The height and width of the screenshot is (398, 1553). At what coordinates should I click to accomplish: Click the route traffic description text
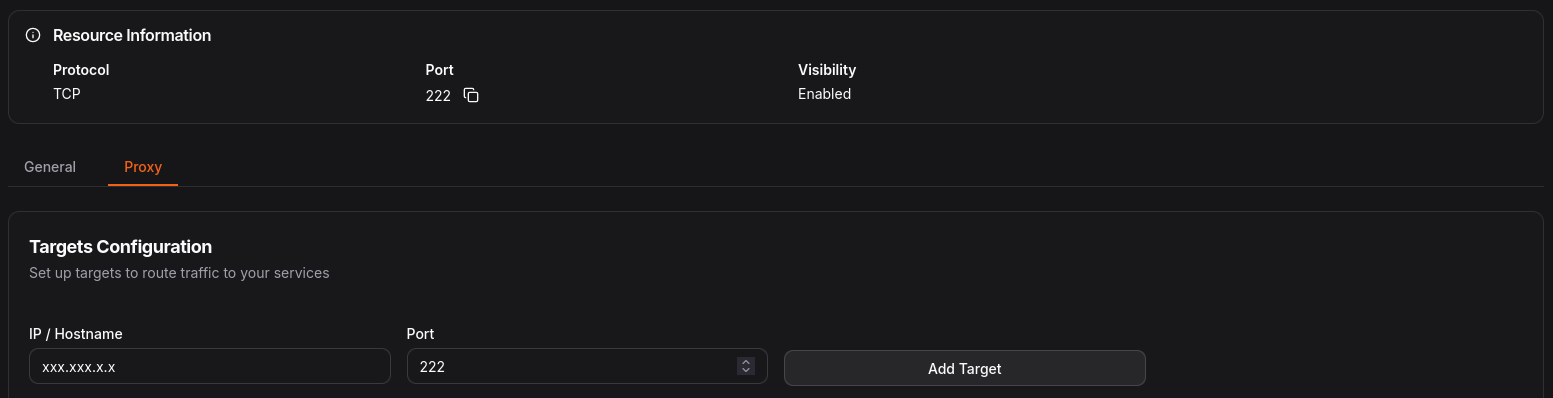(179, 272)
